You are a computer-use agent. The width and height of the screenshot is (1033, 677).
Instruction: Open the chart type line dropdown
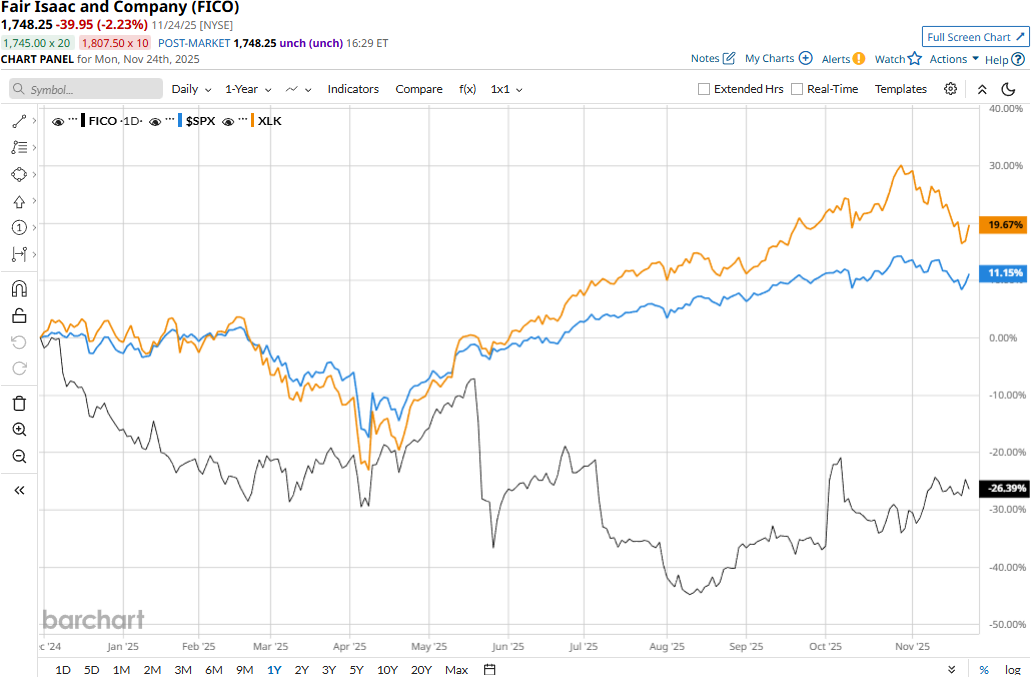click(x=298, y=89)
